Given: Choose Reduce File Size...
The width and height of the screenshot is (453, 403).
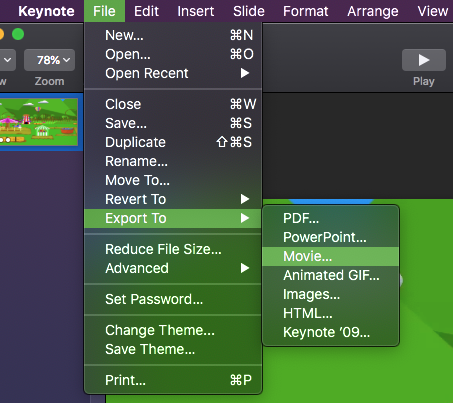Looking at the screenshot, I should (173, 249).
